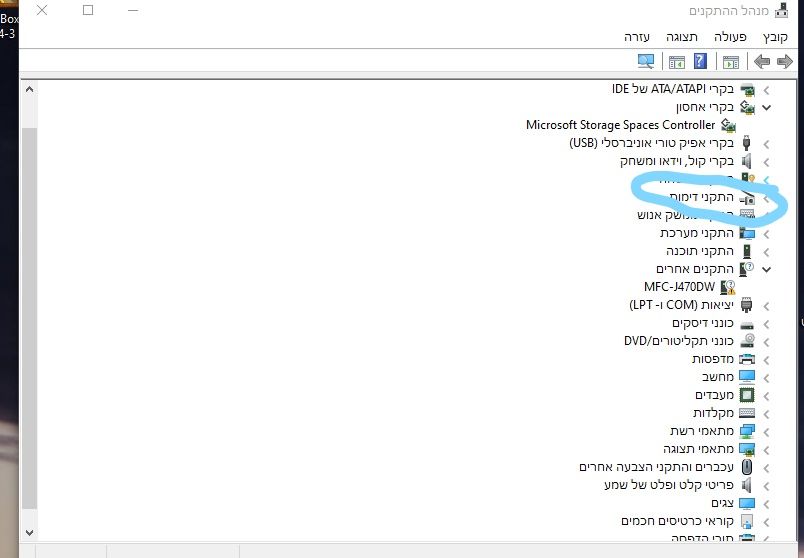Click the USB controllers plug icon
Image resolution: width=804 pixels, height=558 pixels.
[746, 143]
